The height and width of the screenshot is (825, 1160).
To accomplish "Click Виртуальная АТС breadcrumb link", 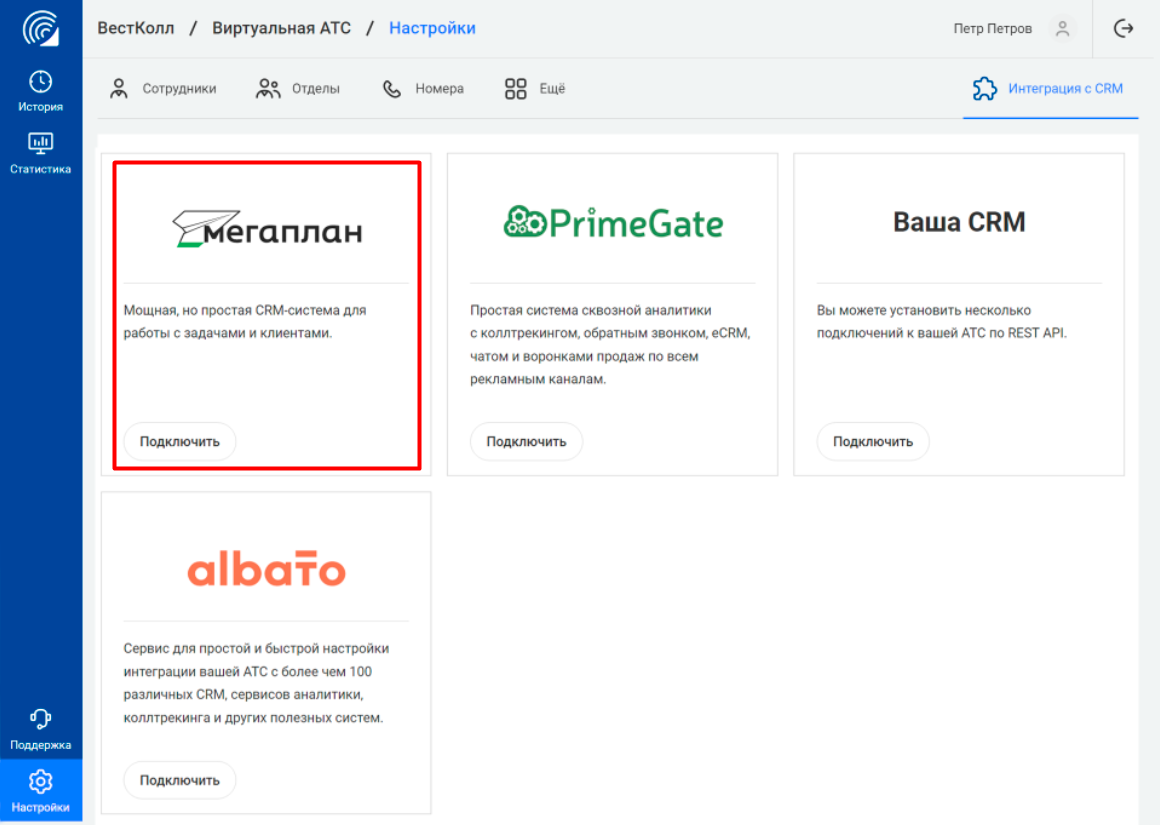I will [x=281, y=28].
